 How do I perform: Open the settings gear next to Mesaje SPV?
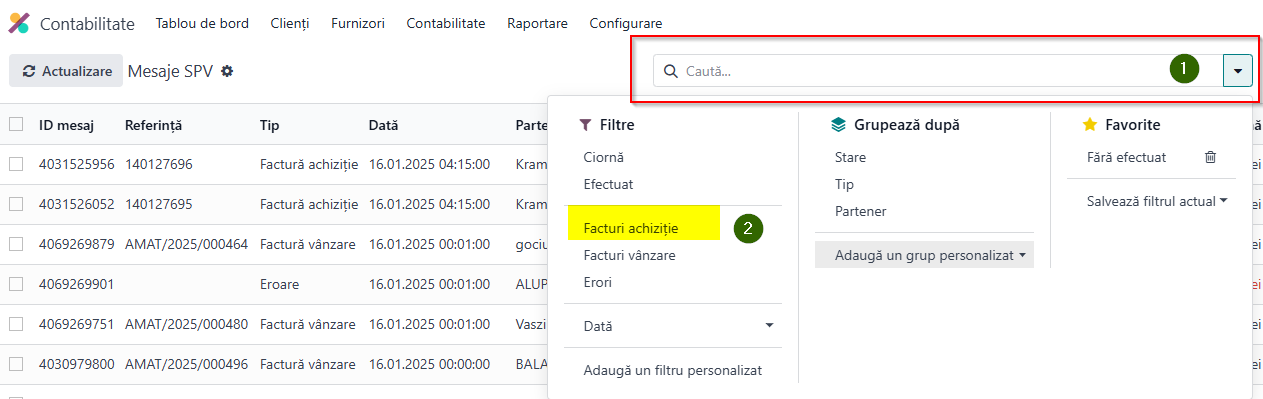(x=227, y=71)
